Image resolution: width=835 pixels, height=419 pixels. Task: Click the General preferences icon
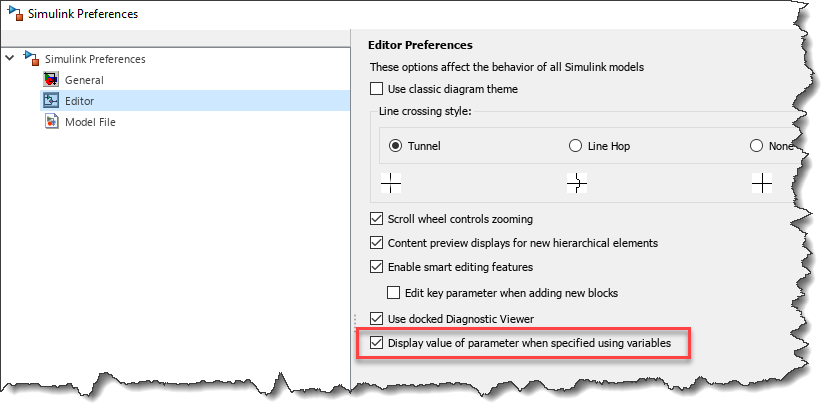pos(50,80)
